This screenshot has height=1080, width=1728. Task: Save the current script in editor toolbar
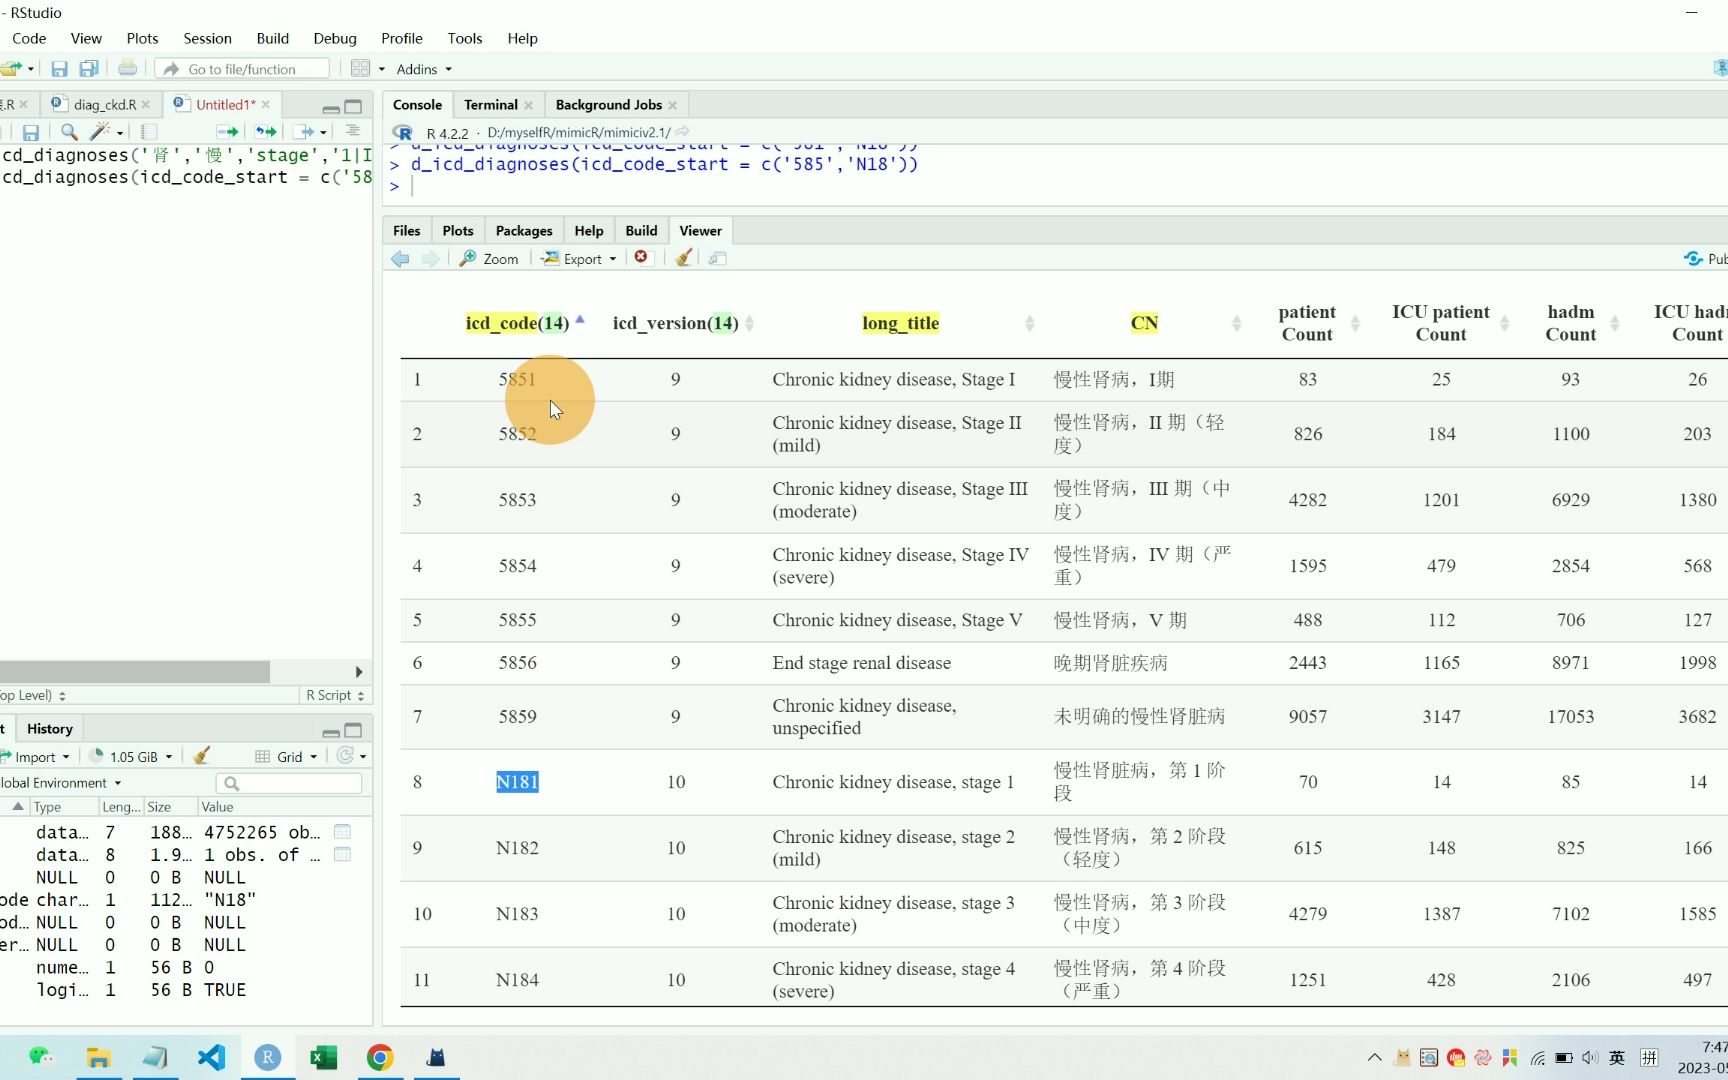31,132
